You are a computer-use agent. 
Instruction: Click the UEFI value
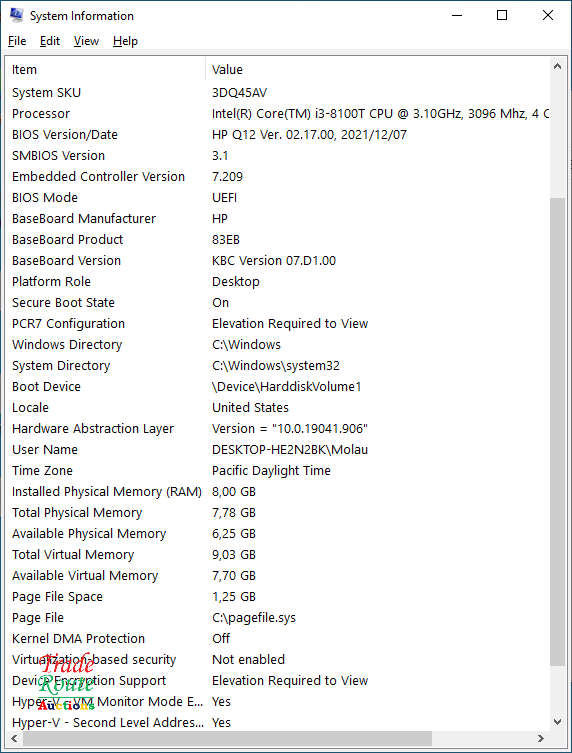coord(224,197)
